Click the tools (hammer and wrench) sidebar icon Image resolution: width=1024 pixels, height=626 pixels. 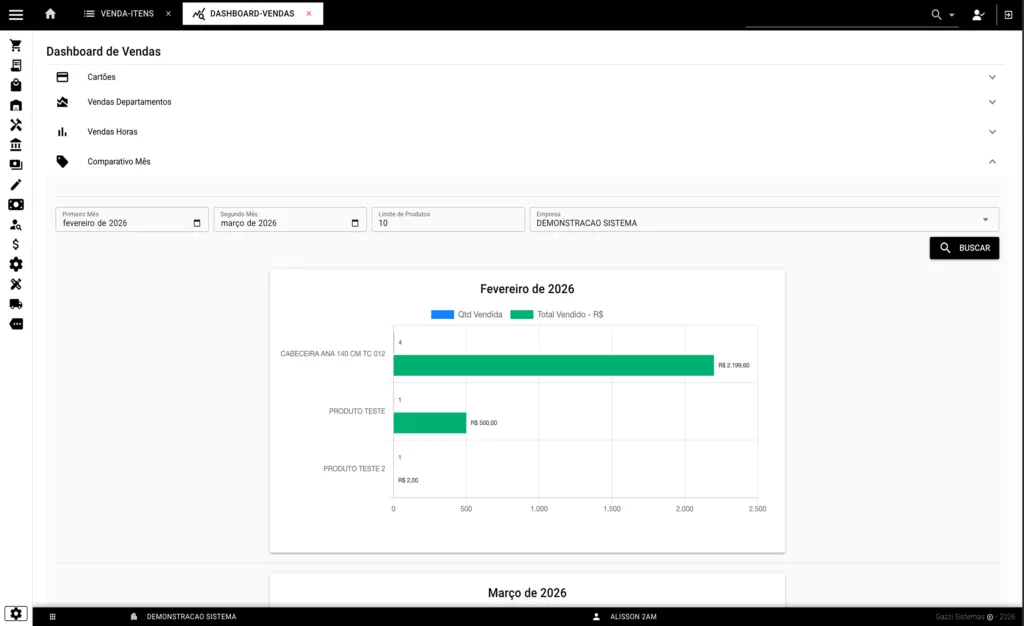tap(15, 124)
